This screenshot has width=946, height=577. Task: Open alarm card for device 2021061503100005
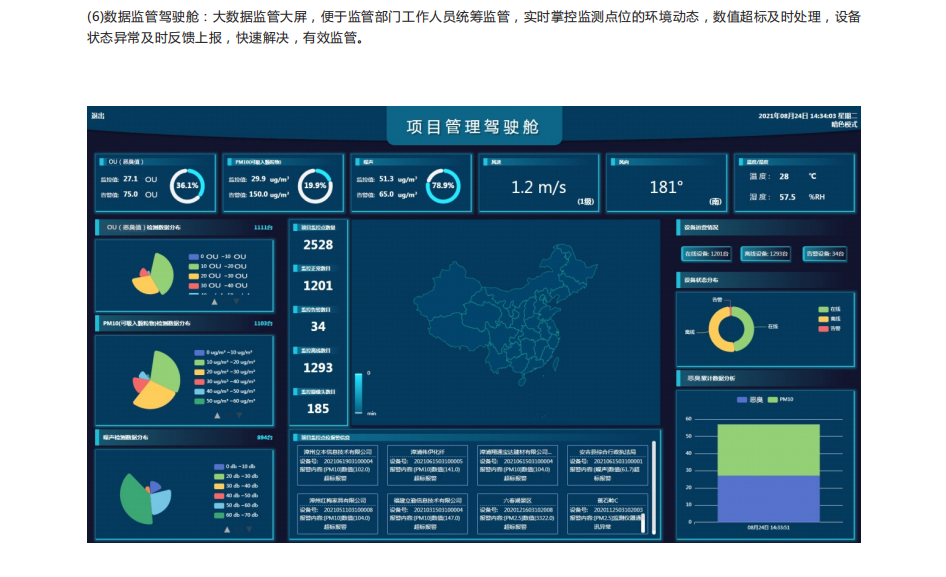(427, 465)
